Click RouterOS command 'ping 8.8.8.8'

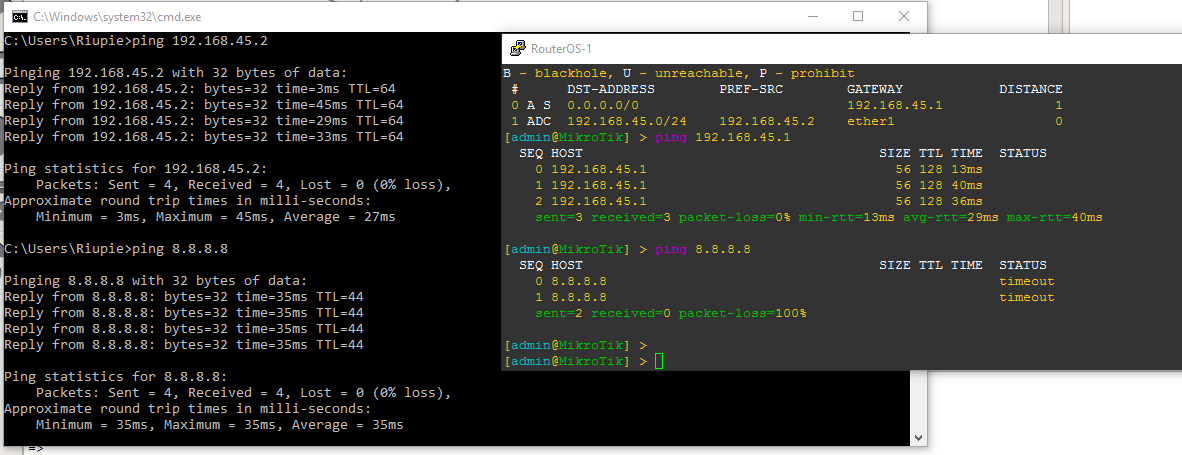[703, 249]
